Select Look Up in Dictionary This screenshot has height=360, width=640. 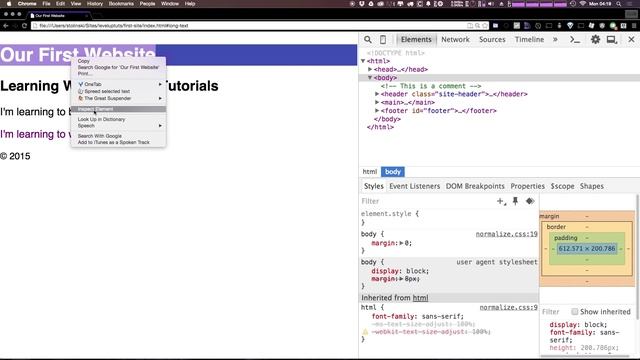pyautogui.click(x=118, y=119)
